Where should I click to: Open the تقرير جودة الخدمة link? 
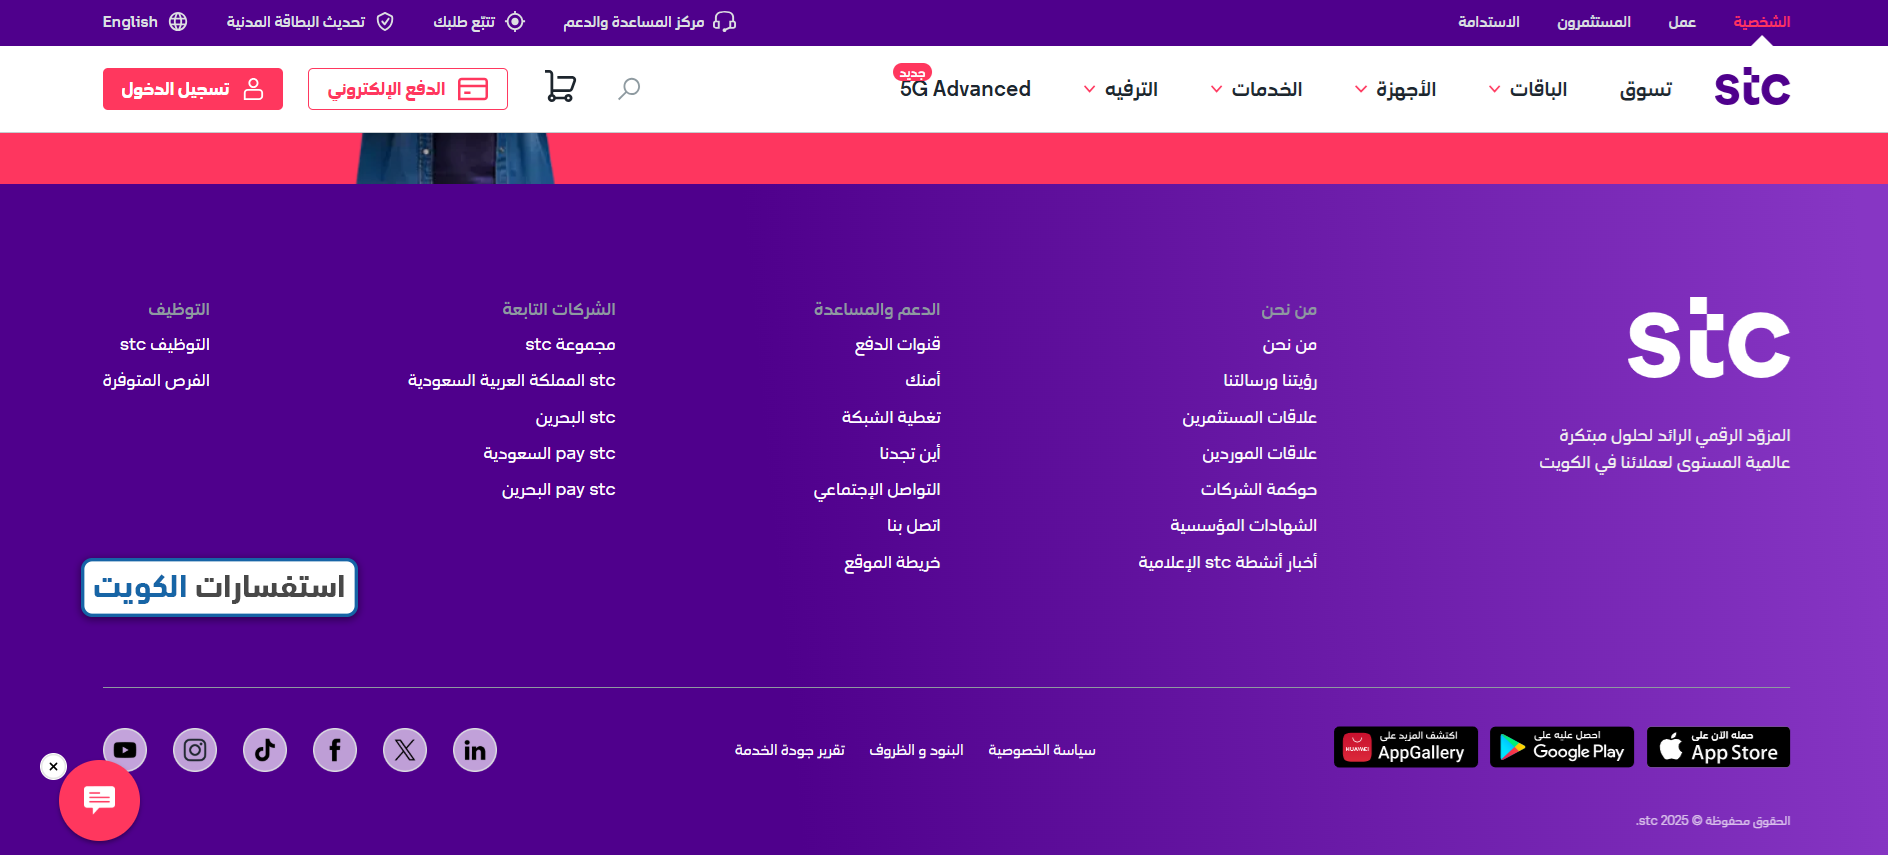tap(790, 750)
